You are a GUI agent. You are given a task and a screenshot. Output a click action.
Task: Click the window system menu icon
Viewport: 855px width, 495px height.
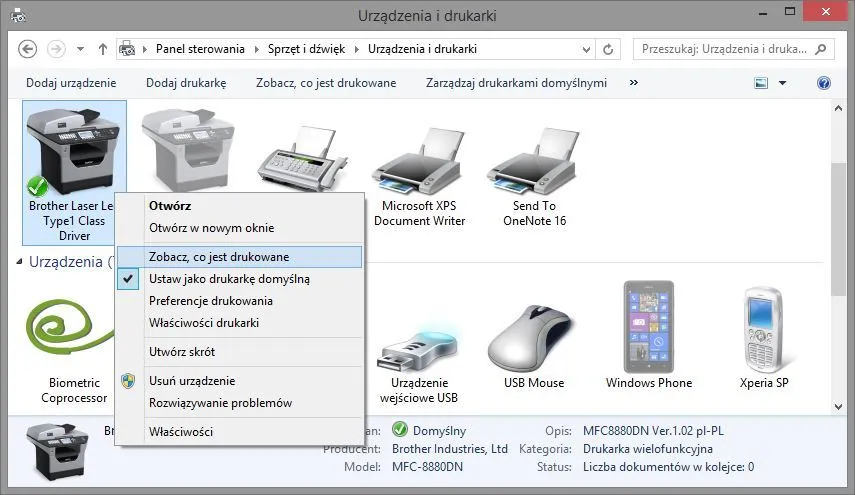point(18,15)
